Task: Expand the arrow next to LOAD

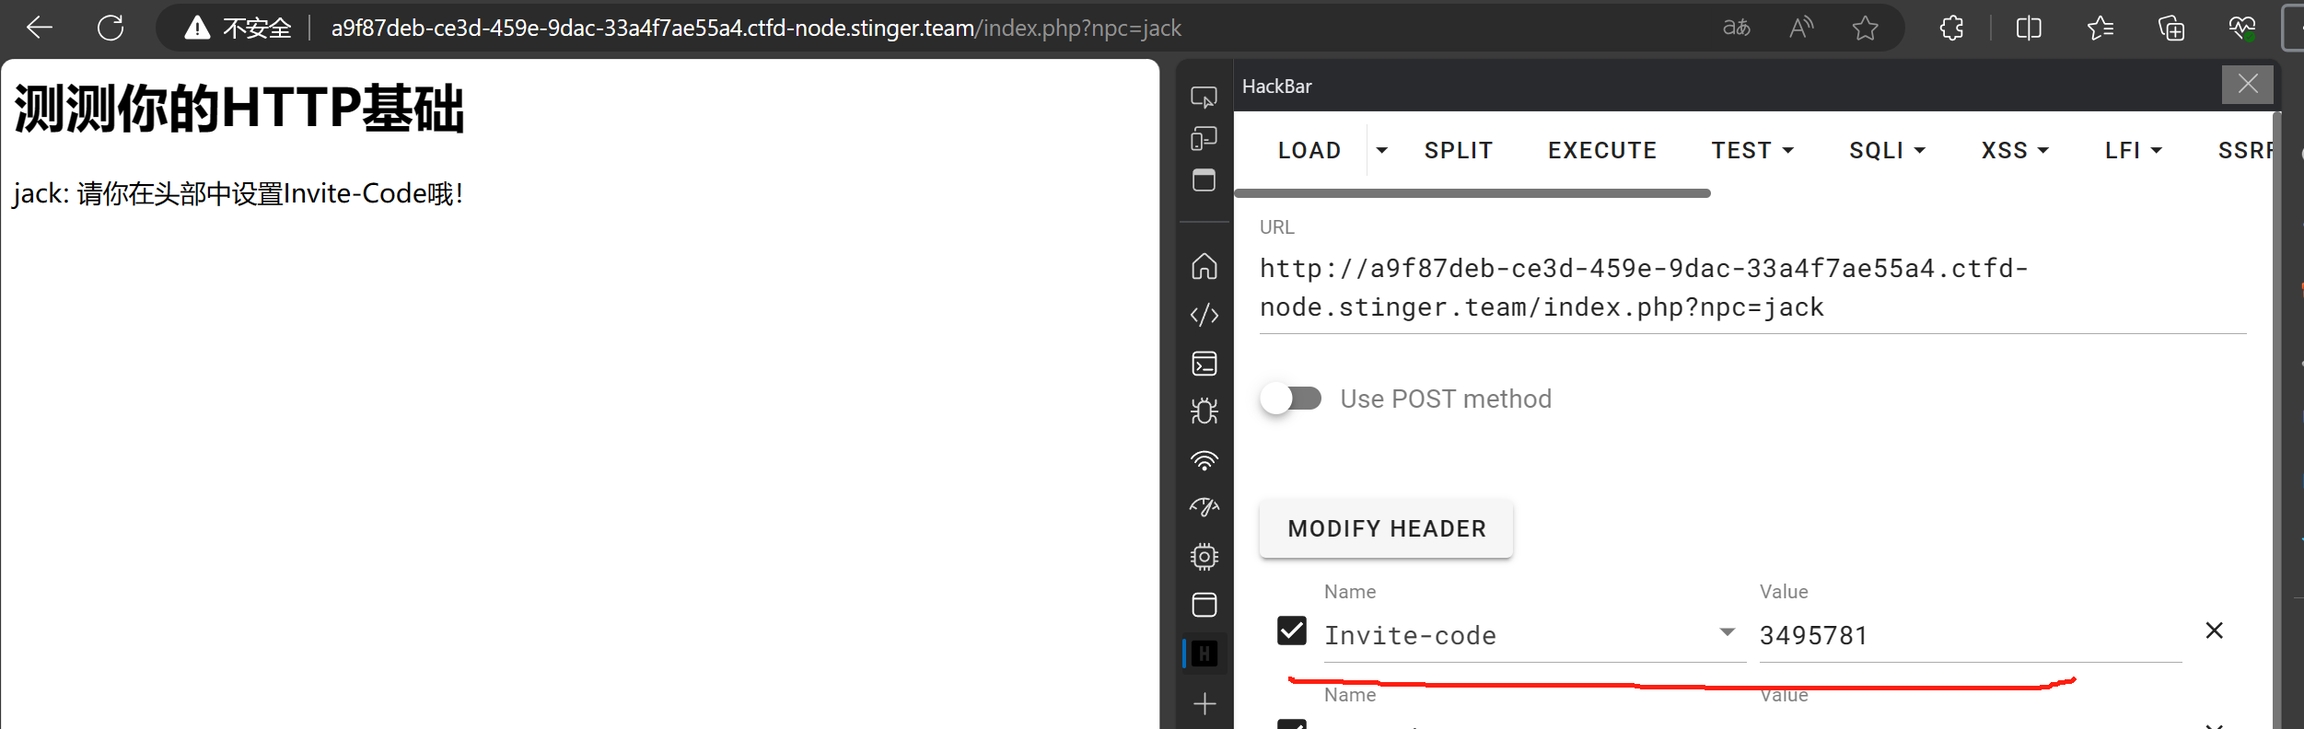Action: tap(1382, 150)
